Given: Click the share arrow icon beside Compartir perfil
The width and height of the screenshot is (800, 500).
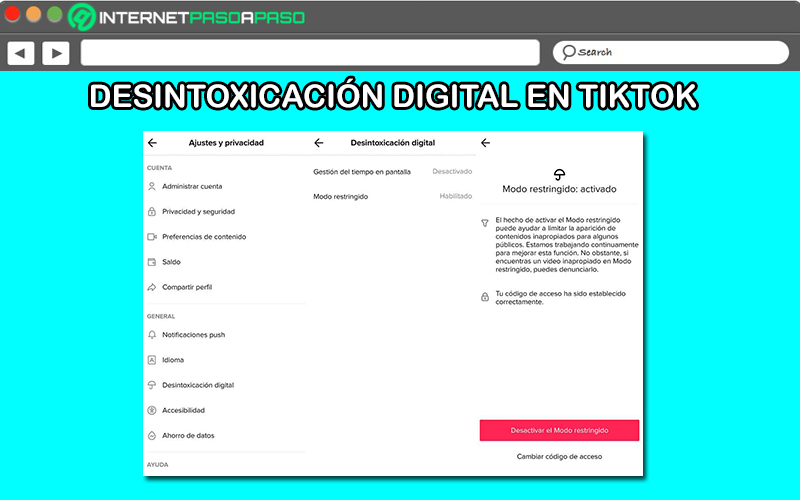Looking at the screenshot, I should point(152,287).
